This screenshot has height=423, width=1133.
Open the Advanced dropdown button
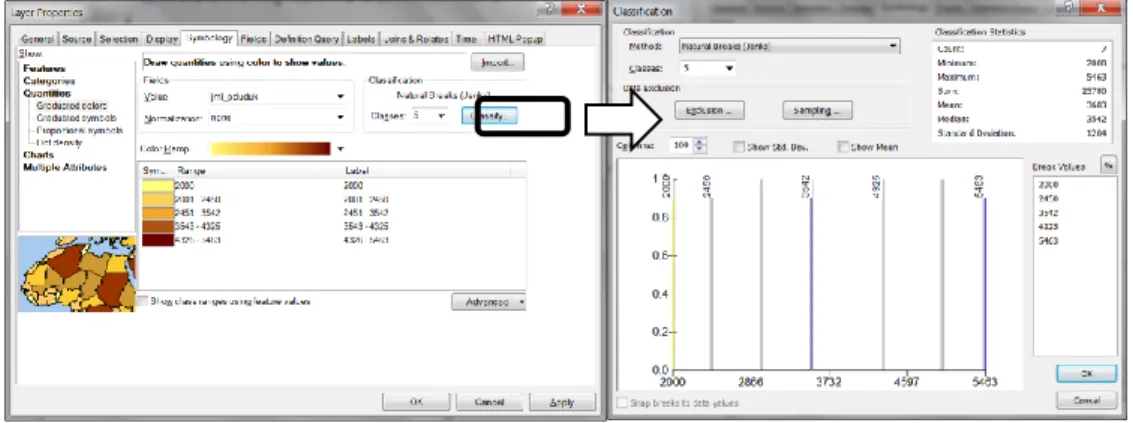coord(488,302)
